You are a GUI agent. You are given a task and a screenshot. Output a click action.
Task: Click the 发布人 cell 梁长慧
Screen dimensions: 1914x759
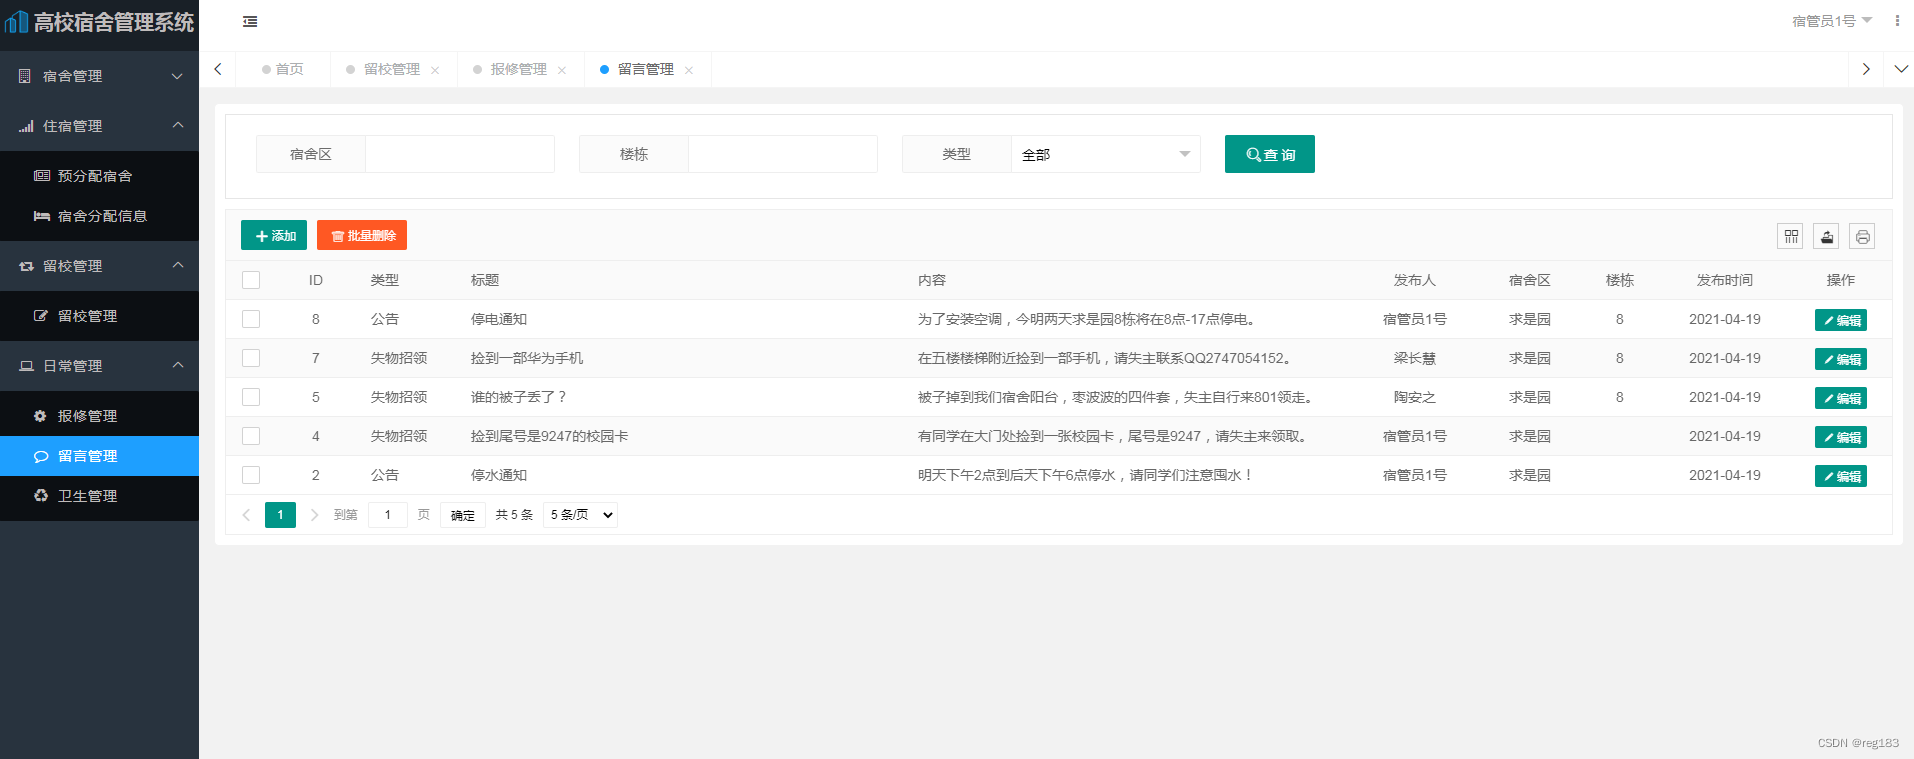pos(1414,358)
